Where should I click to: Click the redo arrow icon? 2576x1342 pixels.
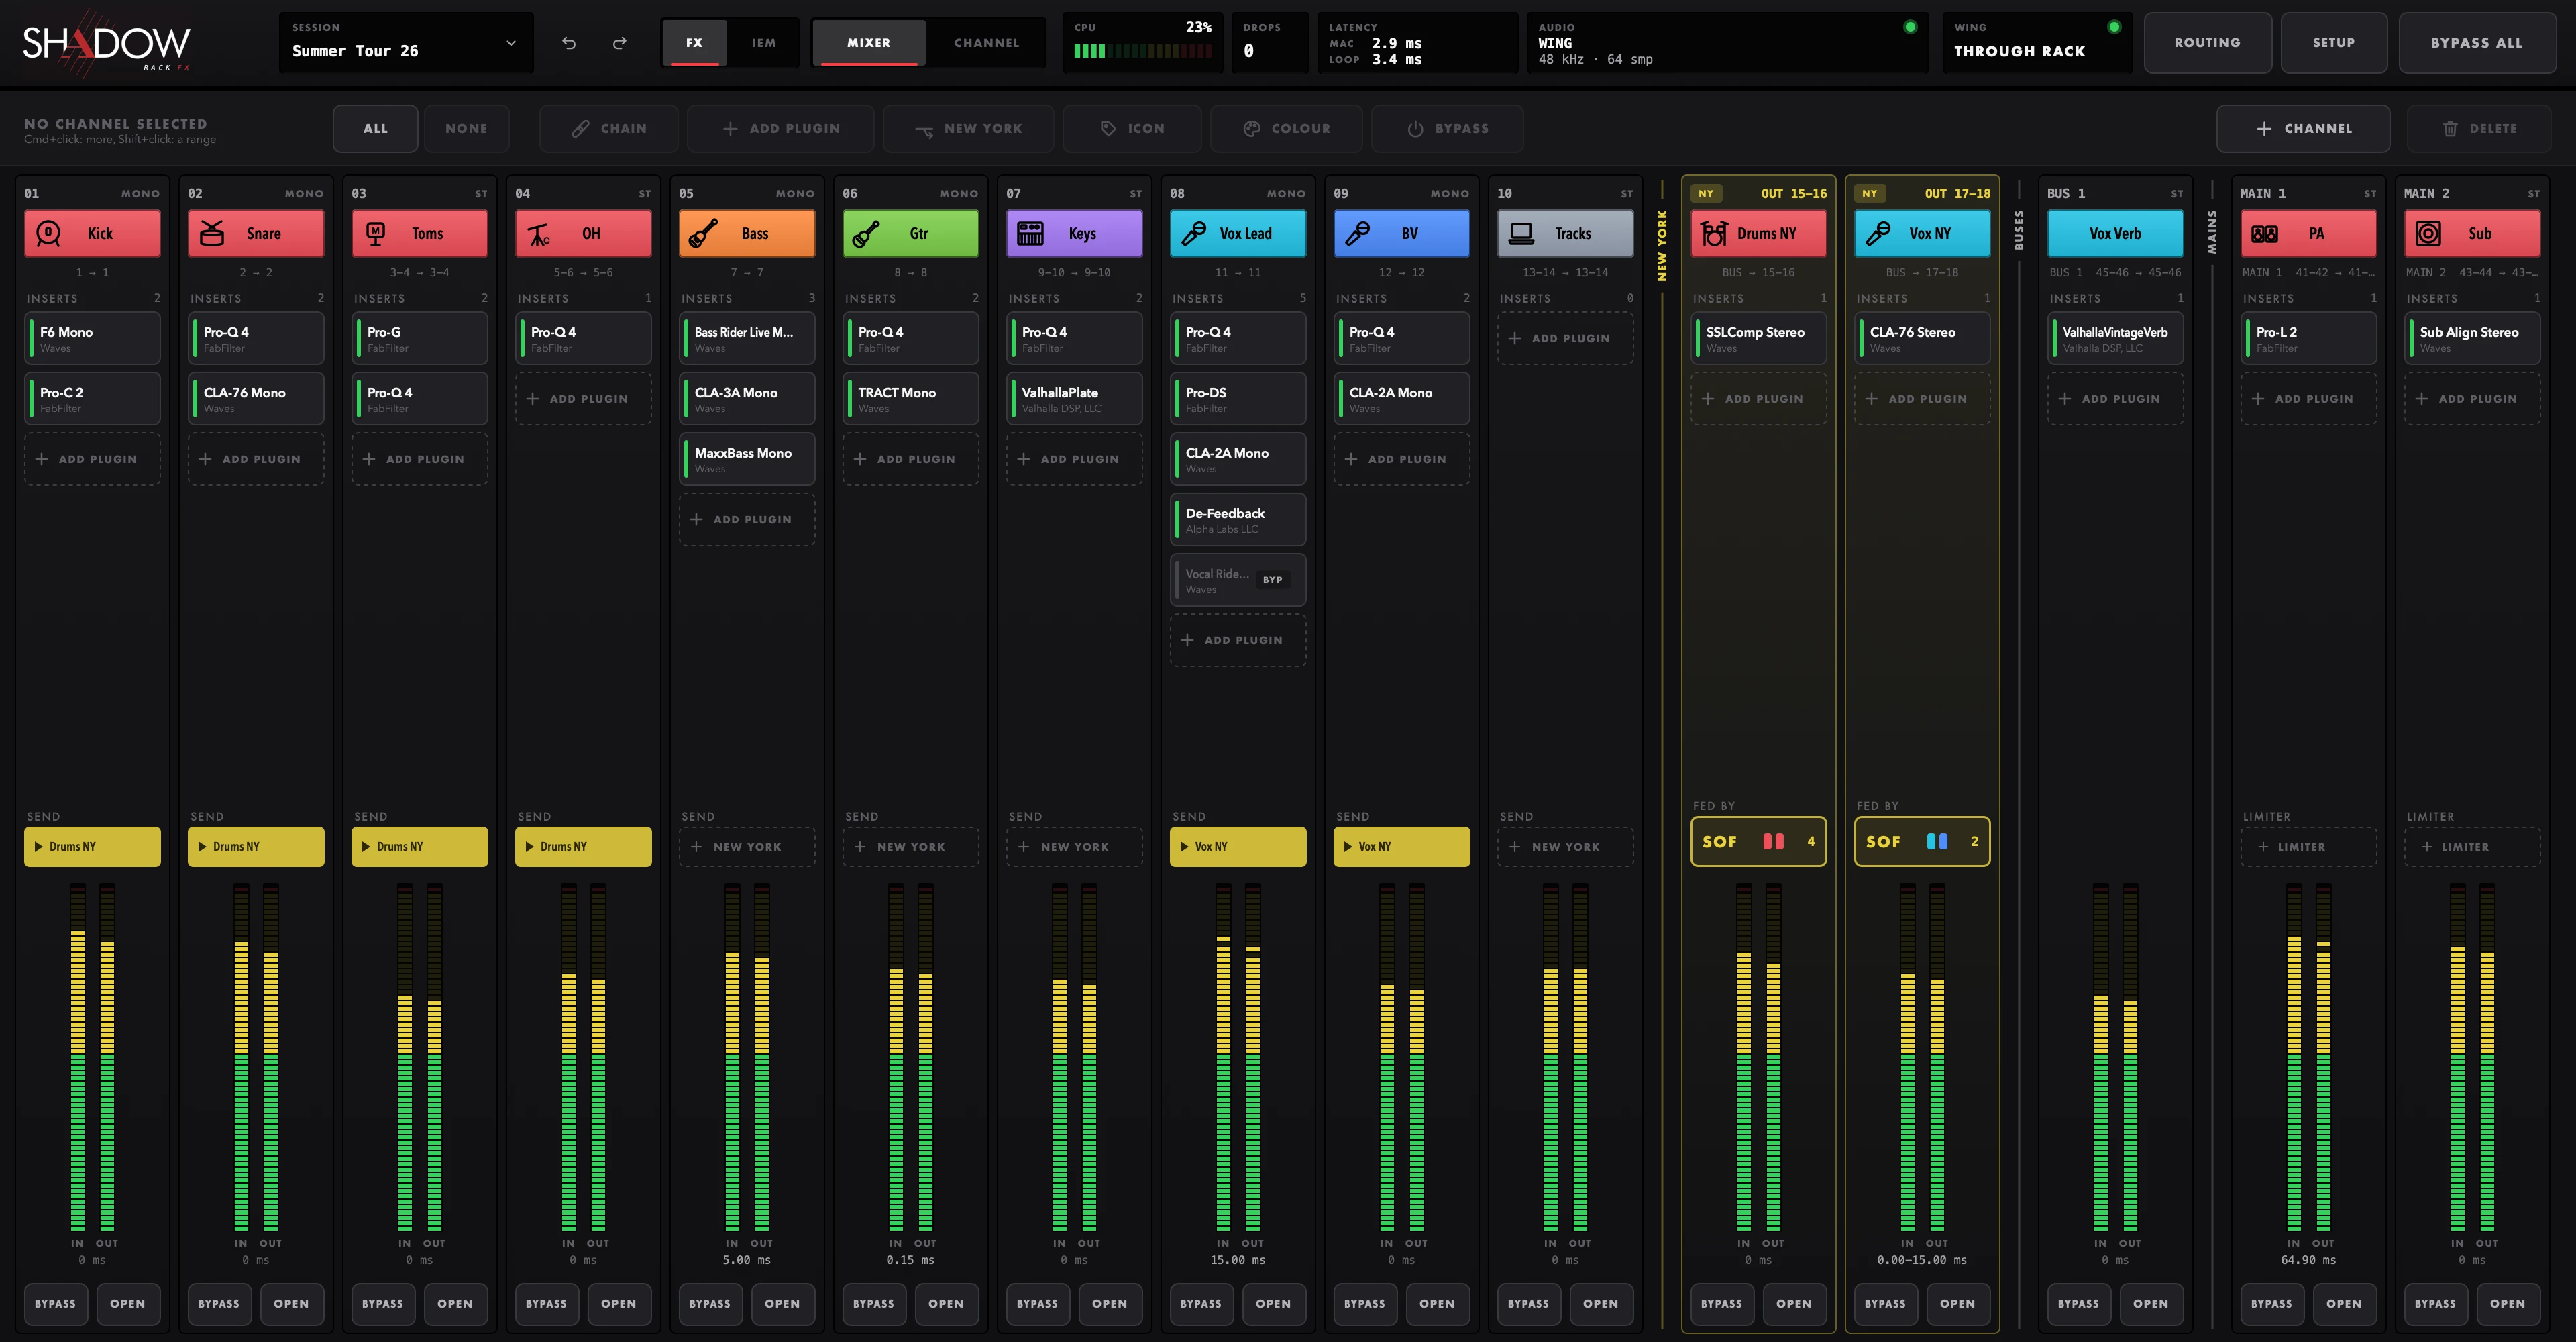pos(620,43)
